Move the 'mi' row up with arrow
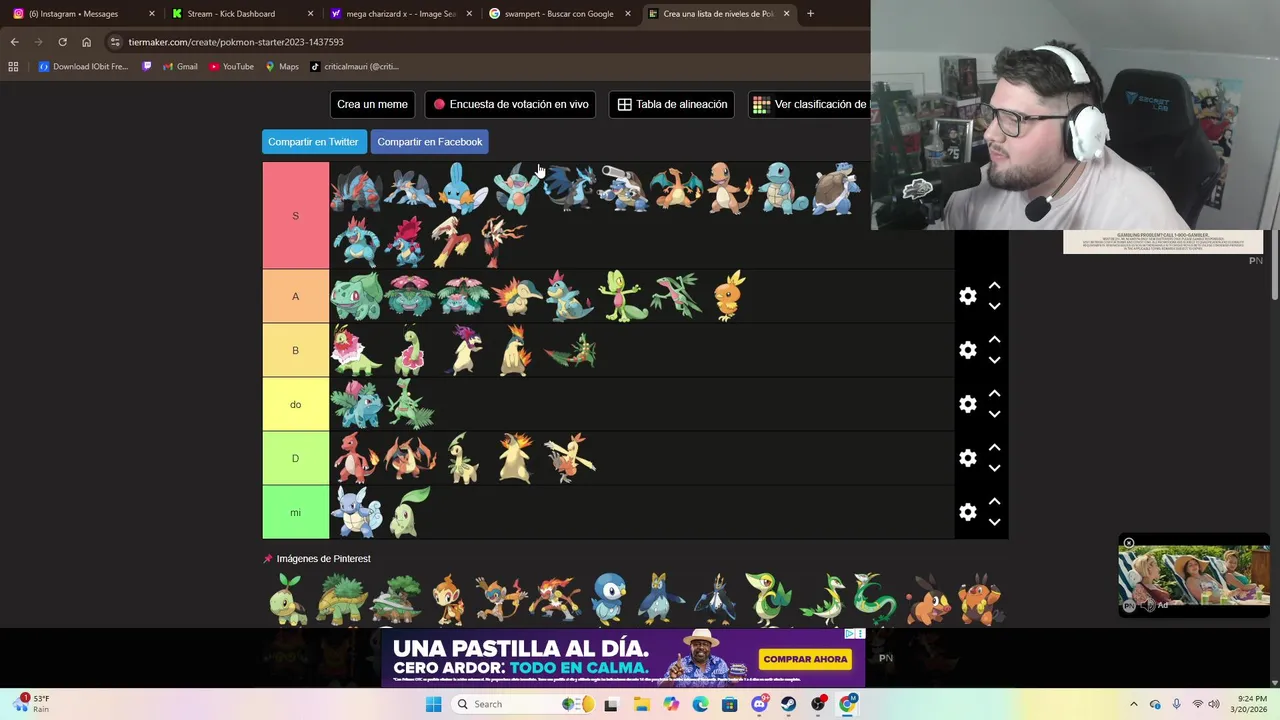This screenshot has height=720, width=1280. (994, 502)
